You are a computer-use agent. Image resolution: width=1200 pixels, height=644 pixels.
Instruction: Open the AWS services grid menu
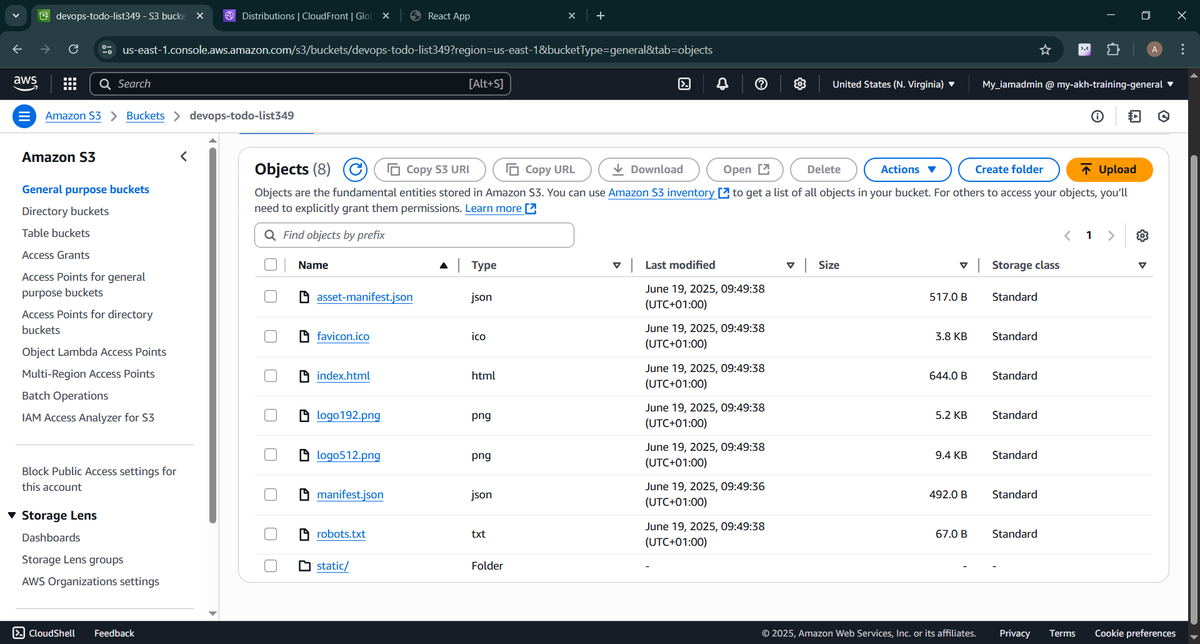point(70,84)
